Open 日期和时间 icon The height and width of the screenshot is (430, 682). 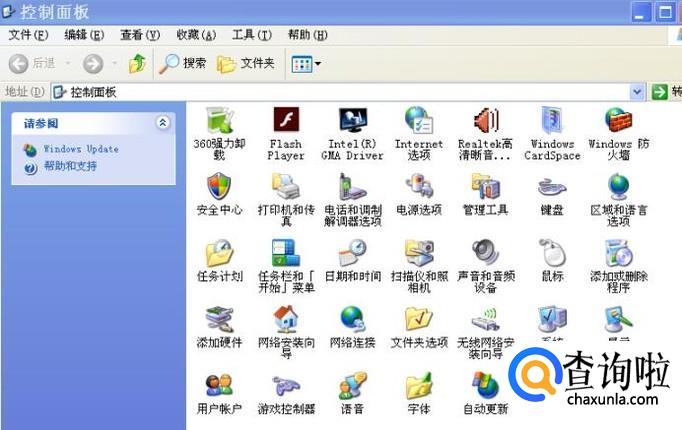tap(352, 253)
